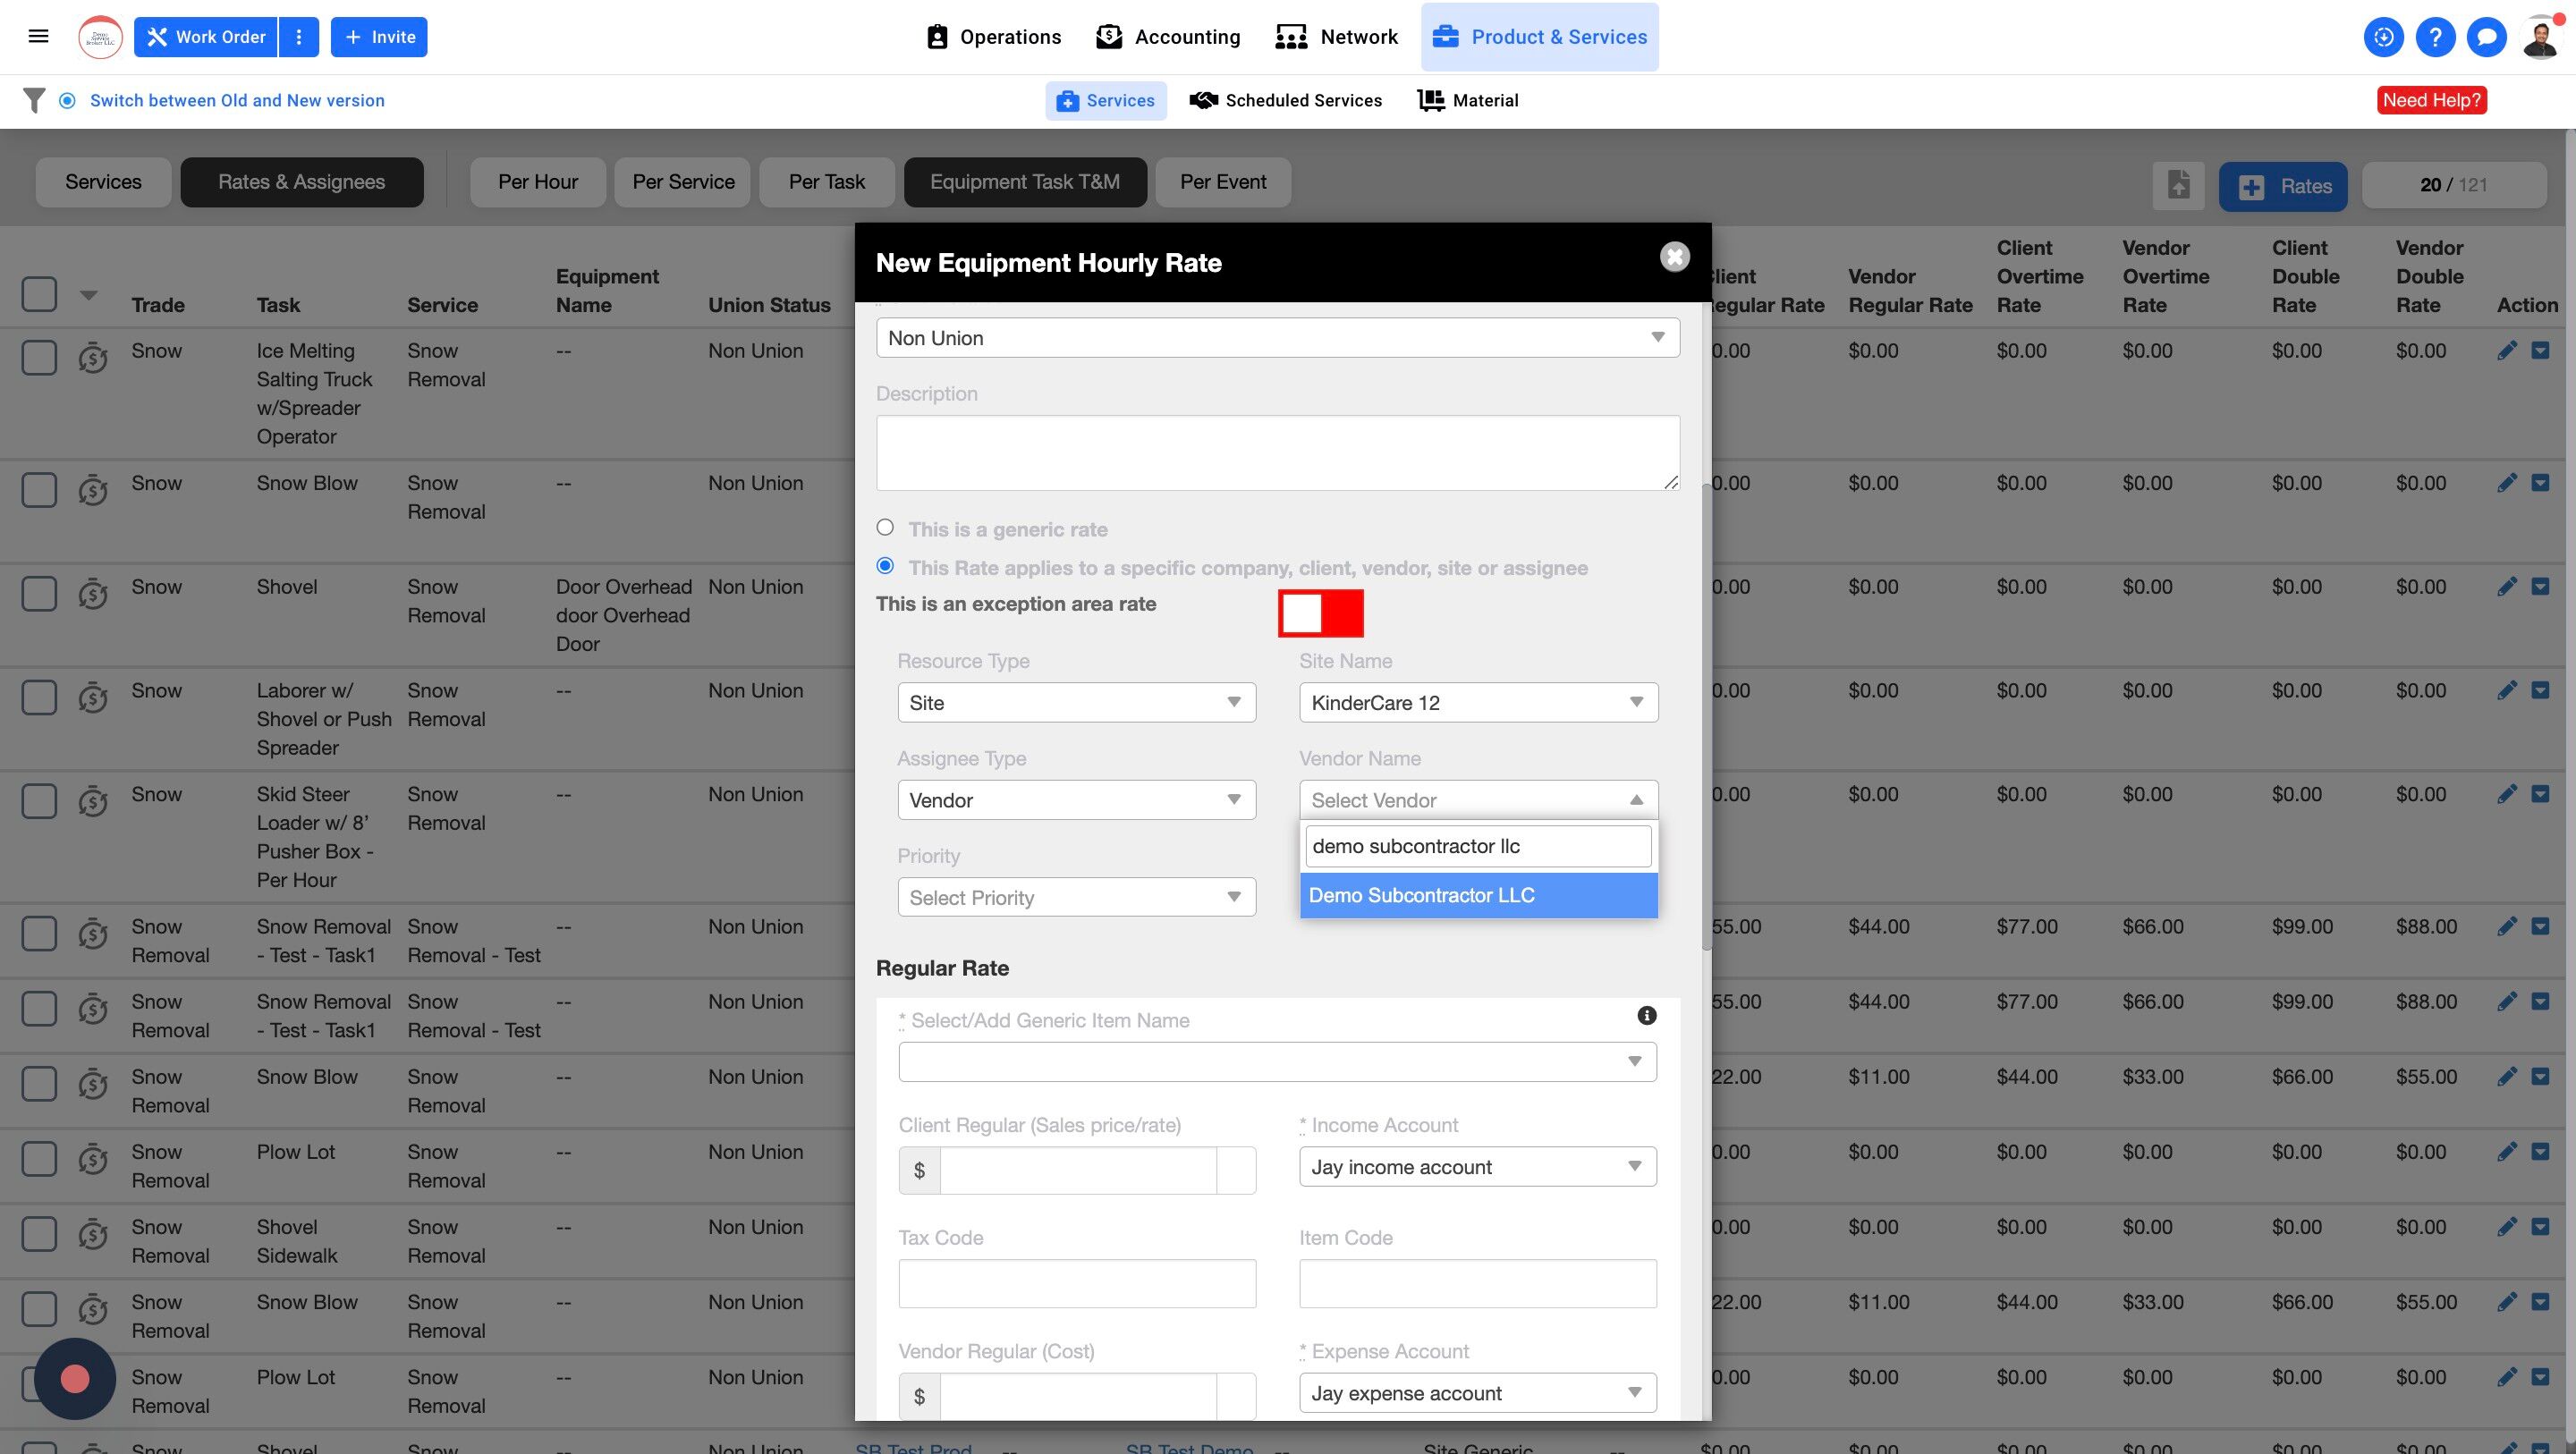Viewport: 2576px width, 1454px height.
Task: Click inside the Description text area
Action: [1277, 453]
